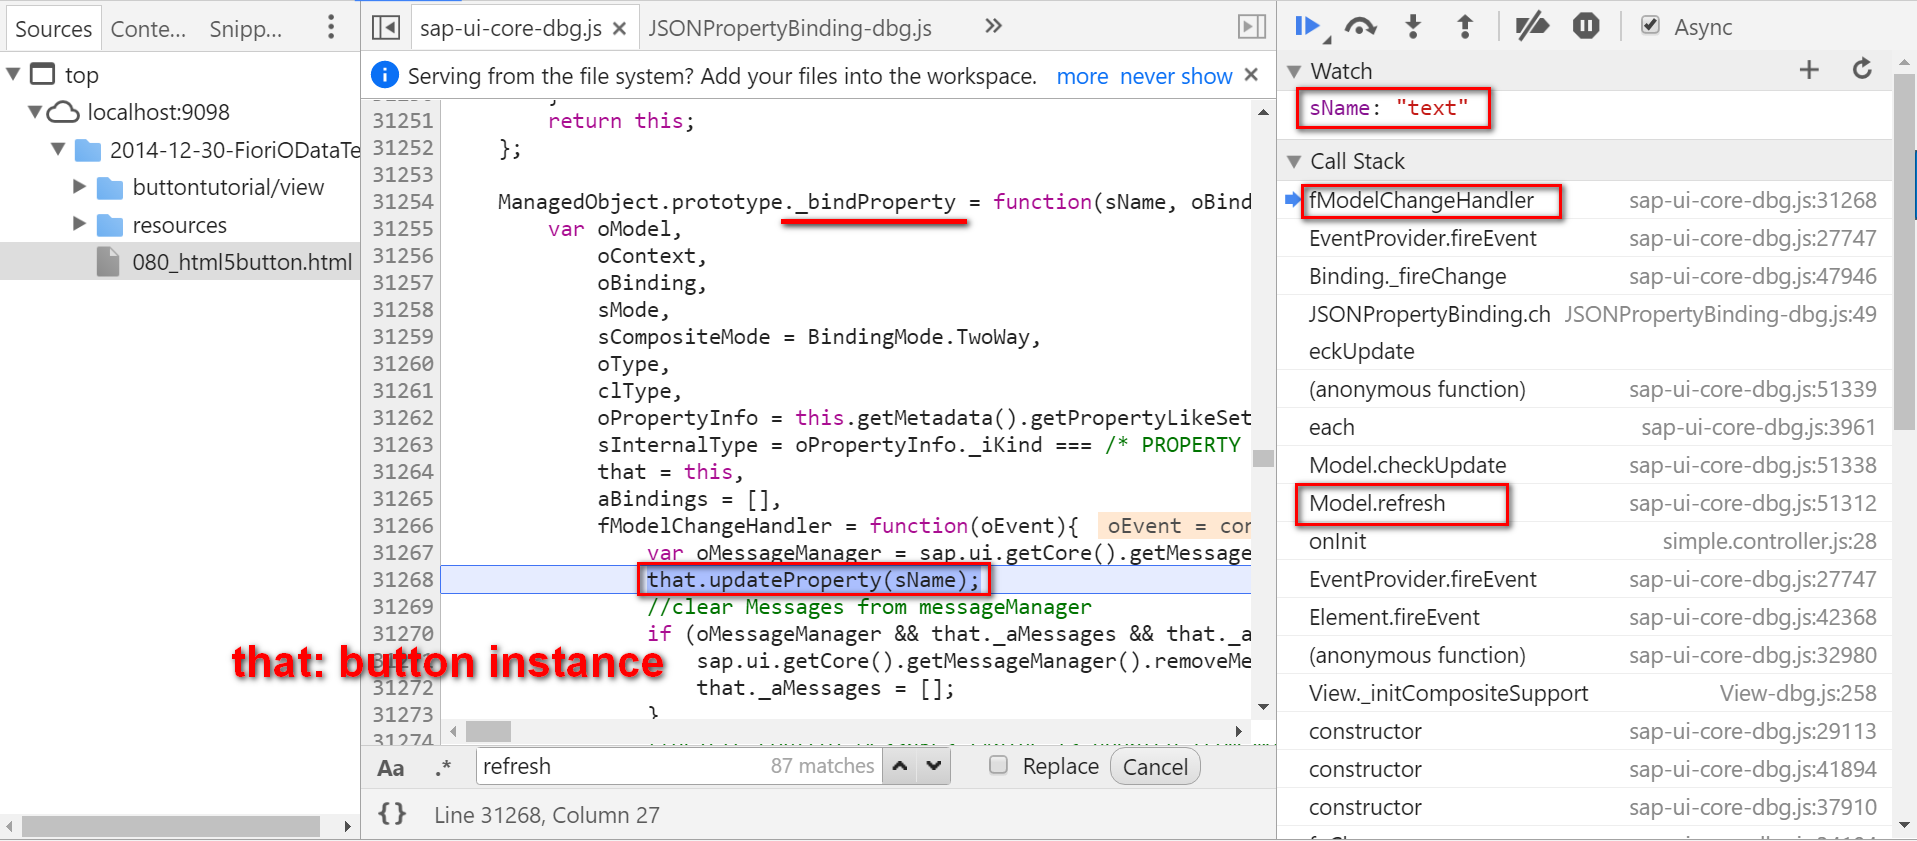Screen dimensions: 1917x841
Task: Select Binding._fireChange call stack frame
Action: (1584, 276)
